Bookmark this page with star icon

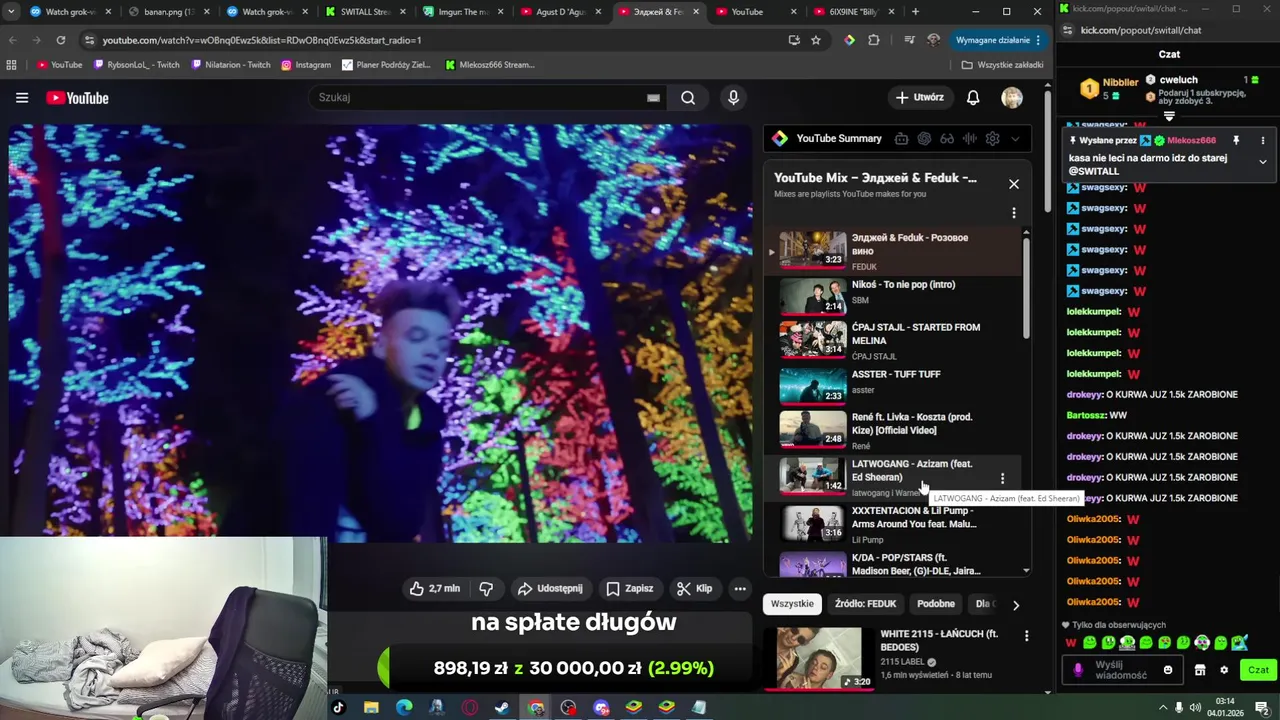click(816, 40)
